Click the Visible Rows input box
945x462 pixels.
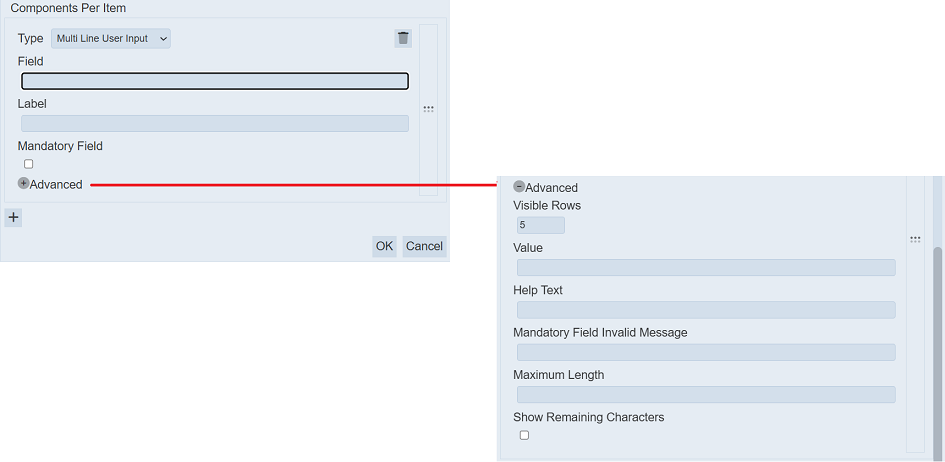click(x=540, y=225)
